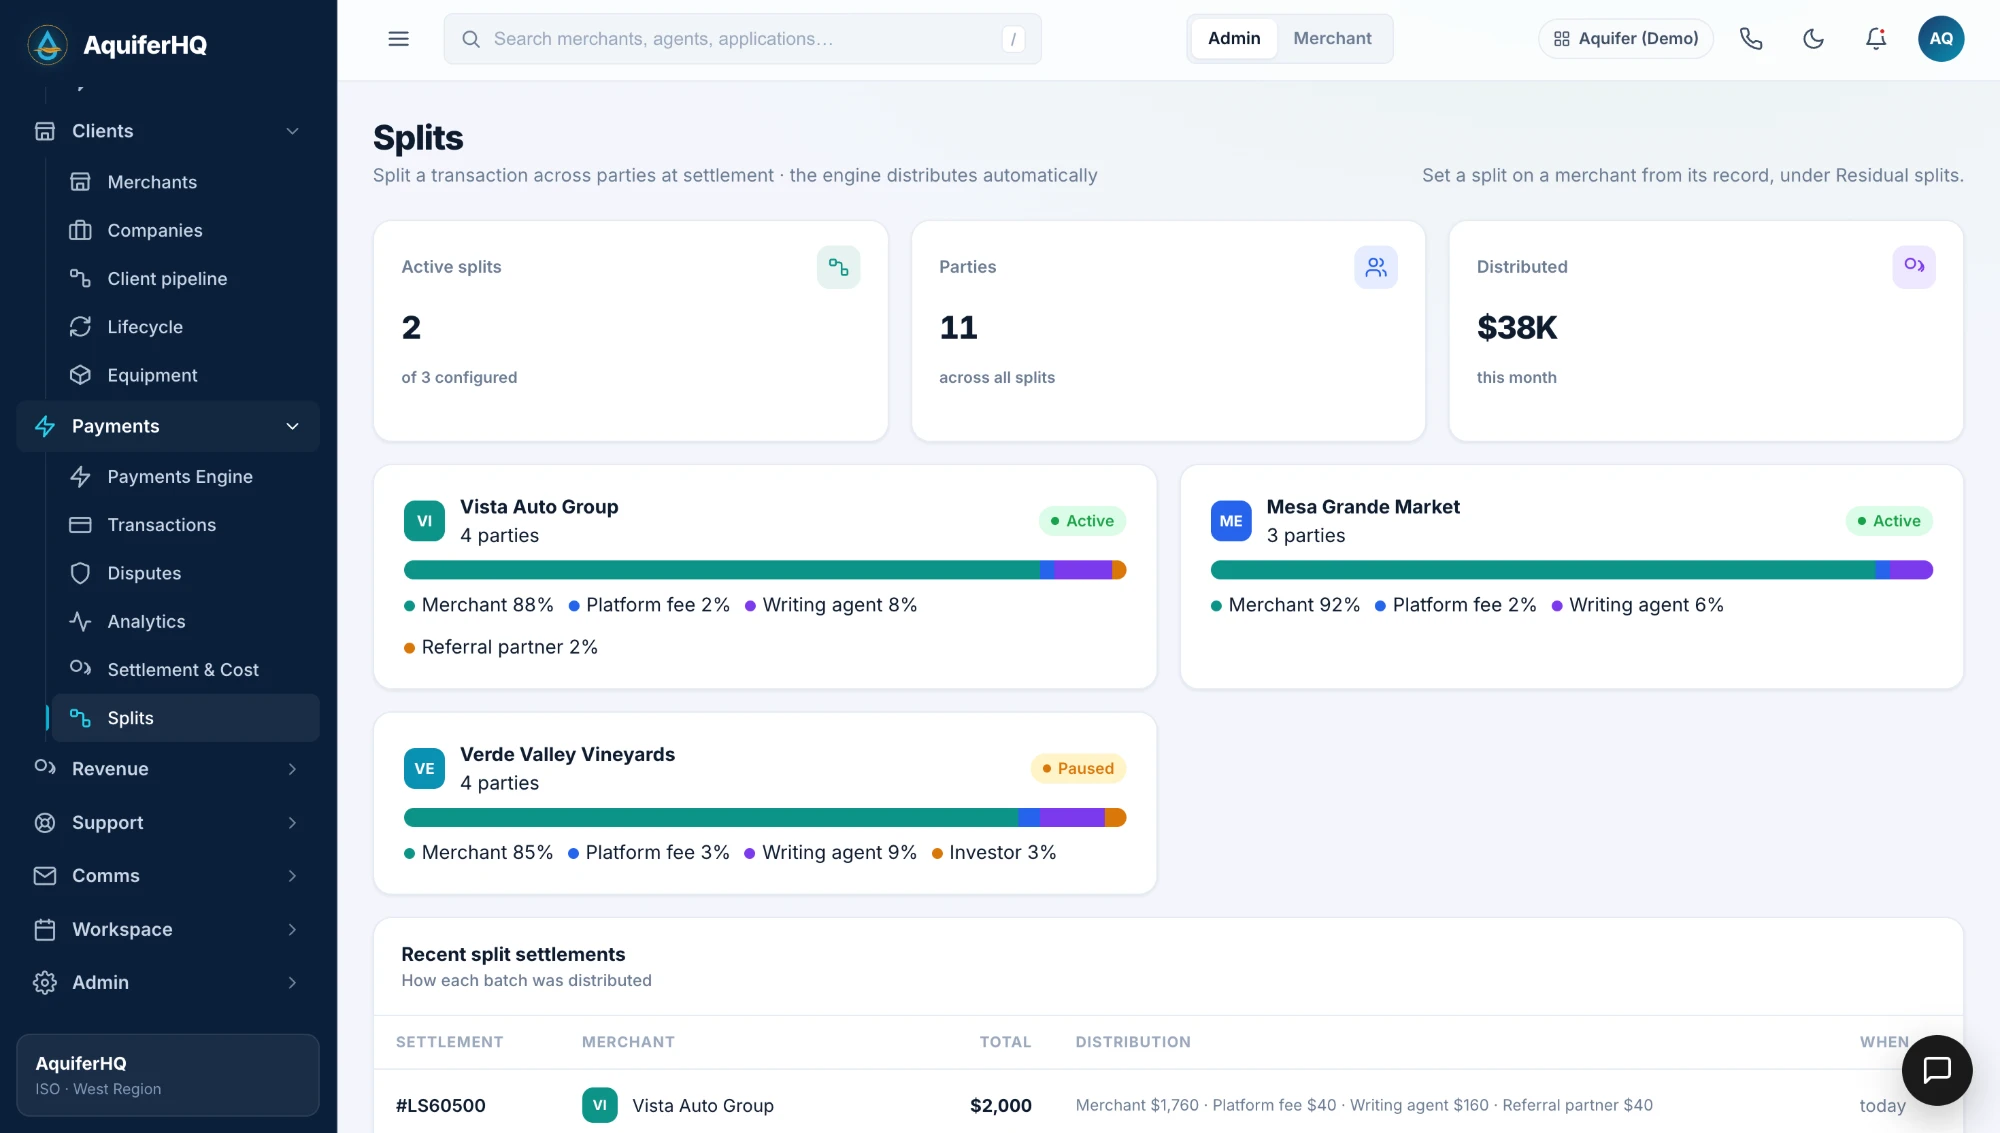Switch to Merchant view tab
Image resolution: width=2000 pixels, height=1133 pixels.
(1332, 39)
